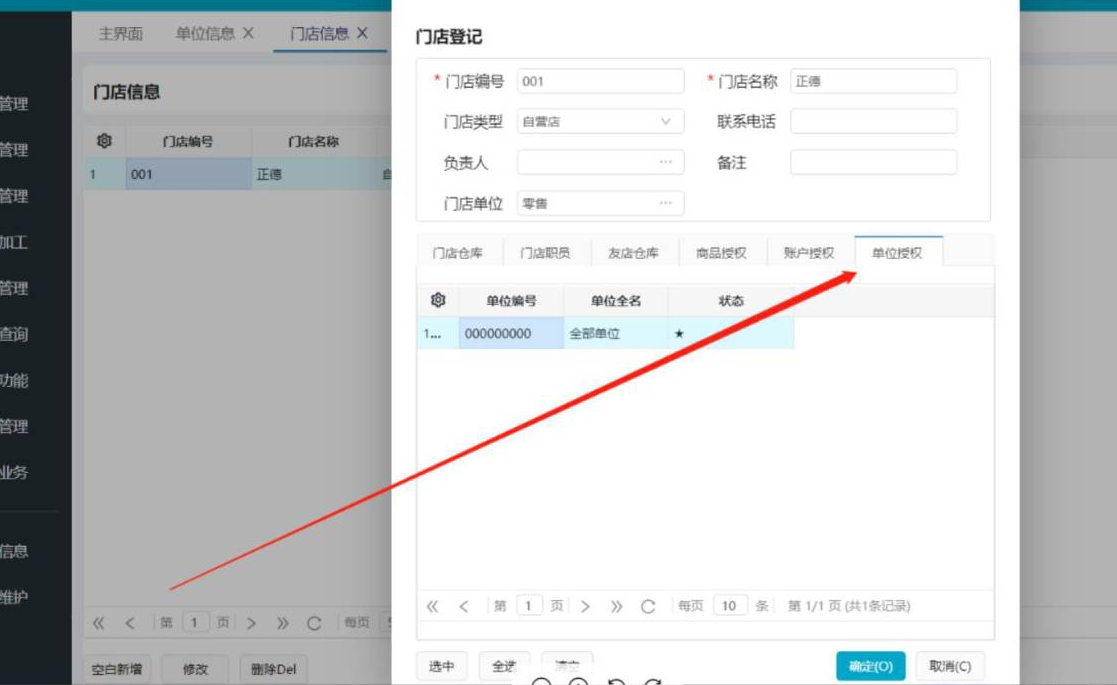Go to previous page in dialog pager
This screenshot has height=685, width=1117.
coord(464,606)
